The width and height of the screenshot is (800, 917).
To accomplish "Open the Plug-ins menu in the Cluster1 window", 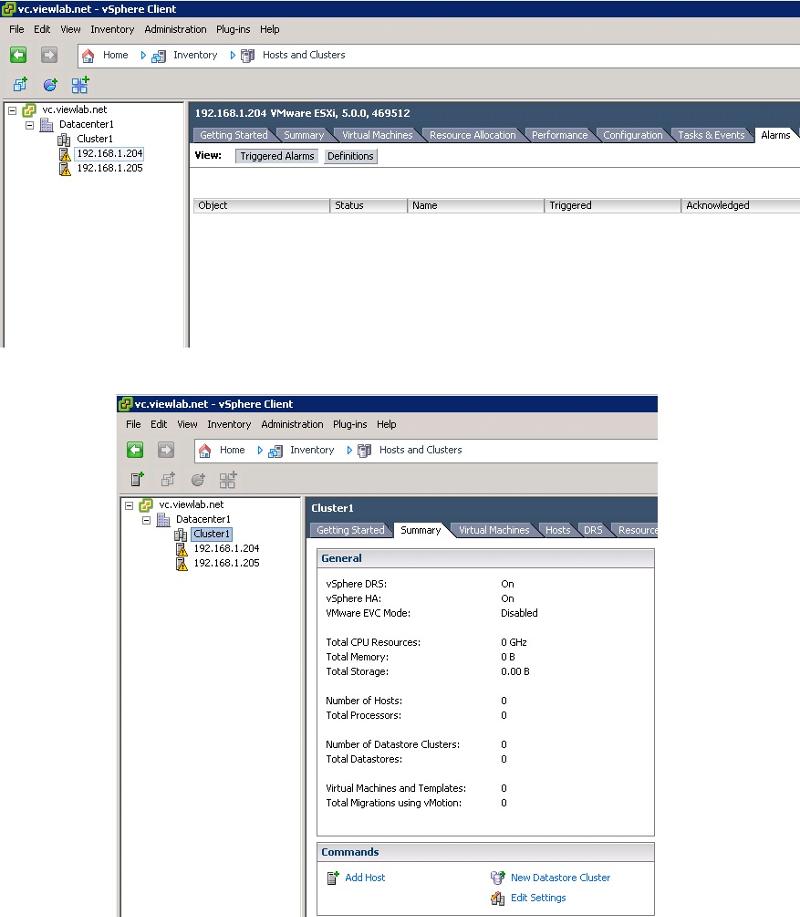I will pos(350,424).
